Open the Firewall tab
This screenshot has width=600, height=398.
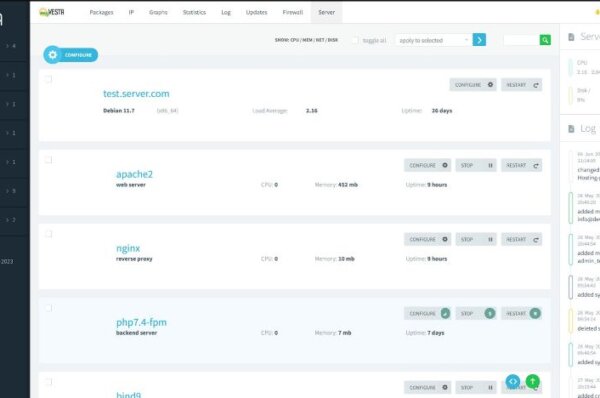(x=293, y=12)
